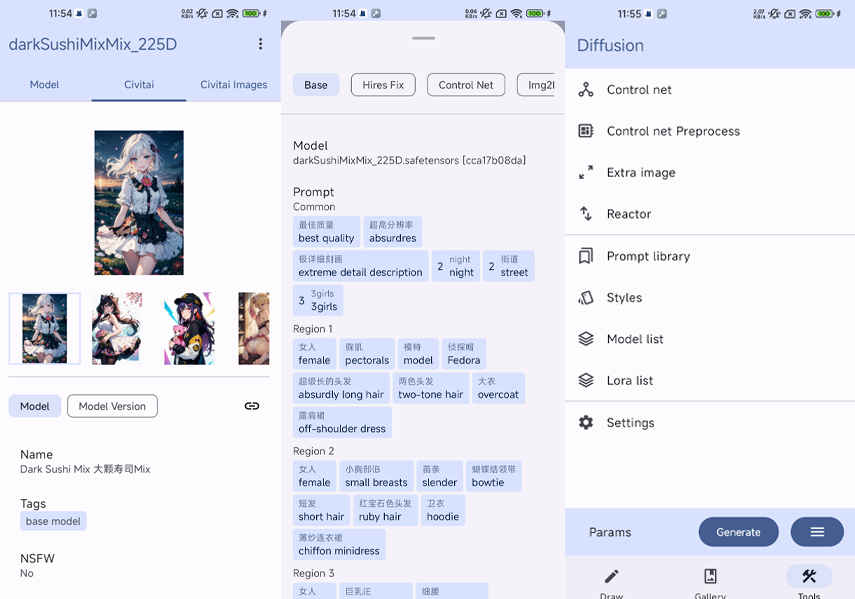
Task: Switch to the Draw tab
Action: coord(611,583)
